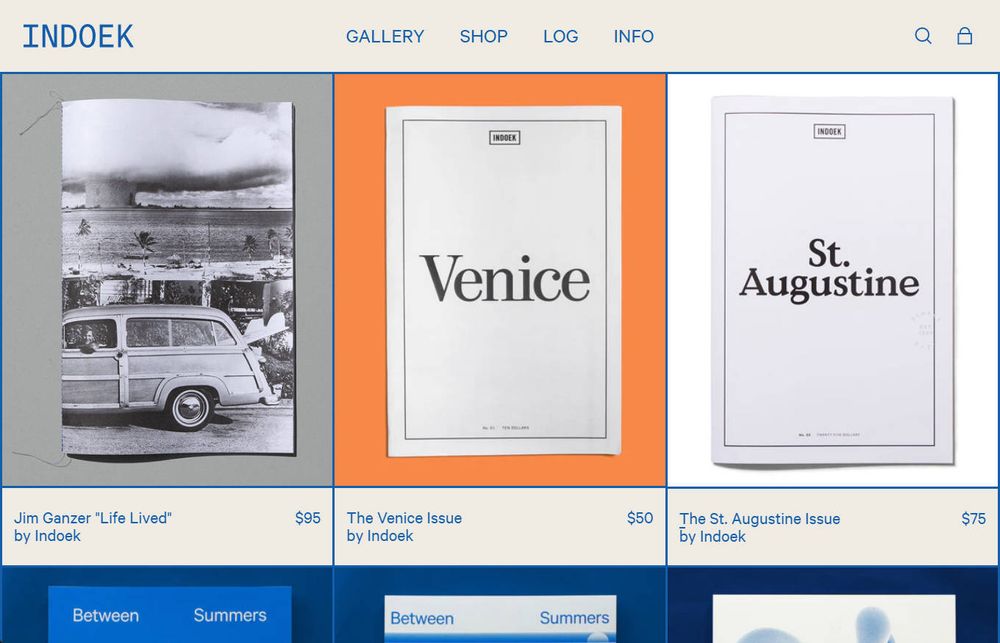Click The Venice Issue title link
1000x643 pixels.
404,518
